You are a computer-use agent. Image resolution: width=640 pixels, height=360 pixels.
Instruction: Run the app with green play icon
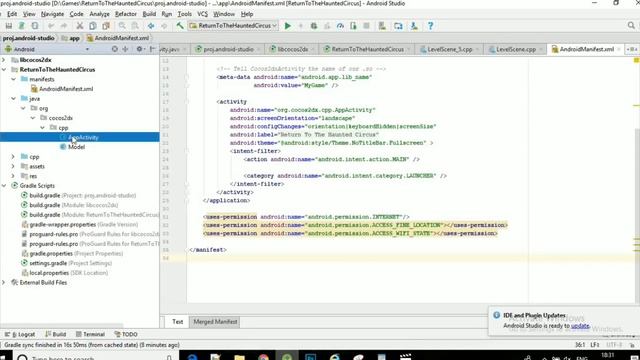288,26
